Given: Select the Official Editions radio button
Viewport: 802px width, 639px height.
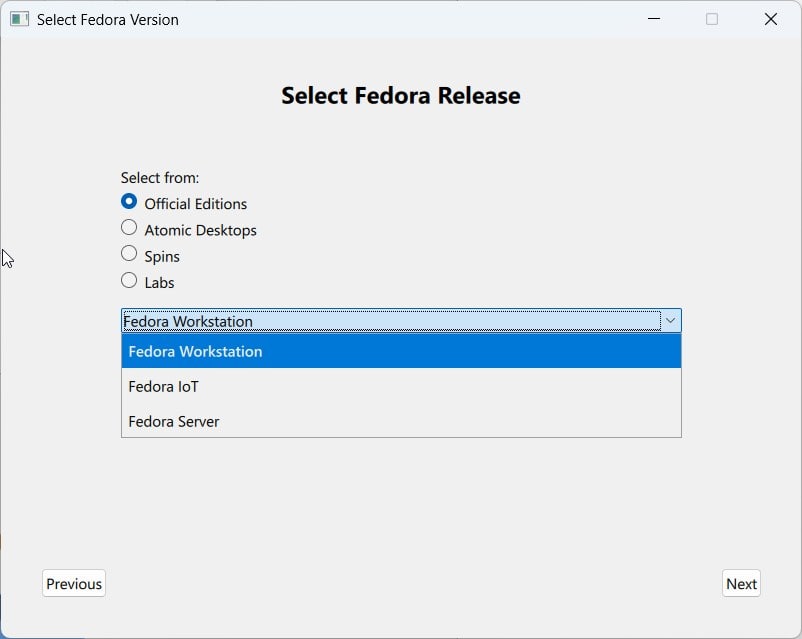Looking at the screenshot, I should pos(129,202).
